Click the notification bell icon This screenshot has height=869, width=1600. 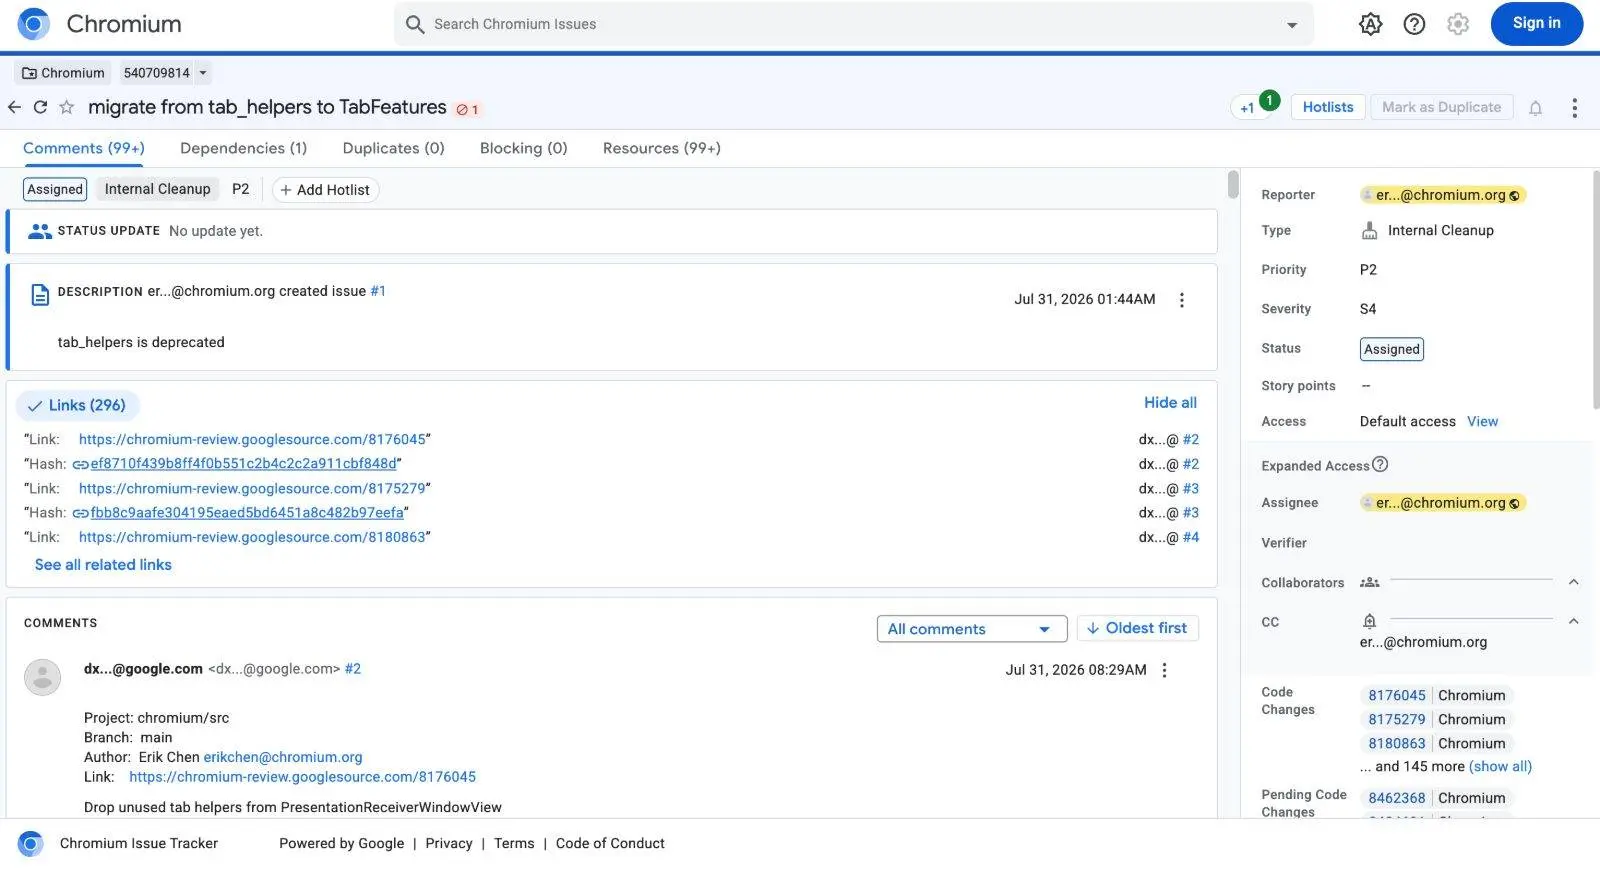click(1535, 108)
